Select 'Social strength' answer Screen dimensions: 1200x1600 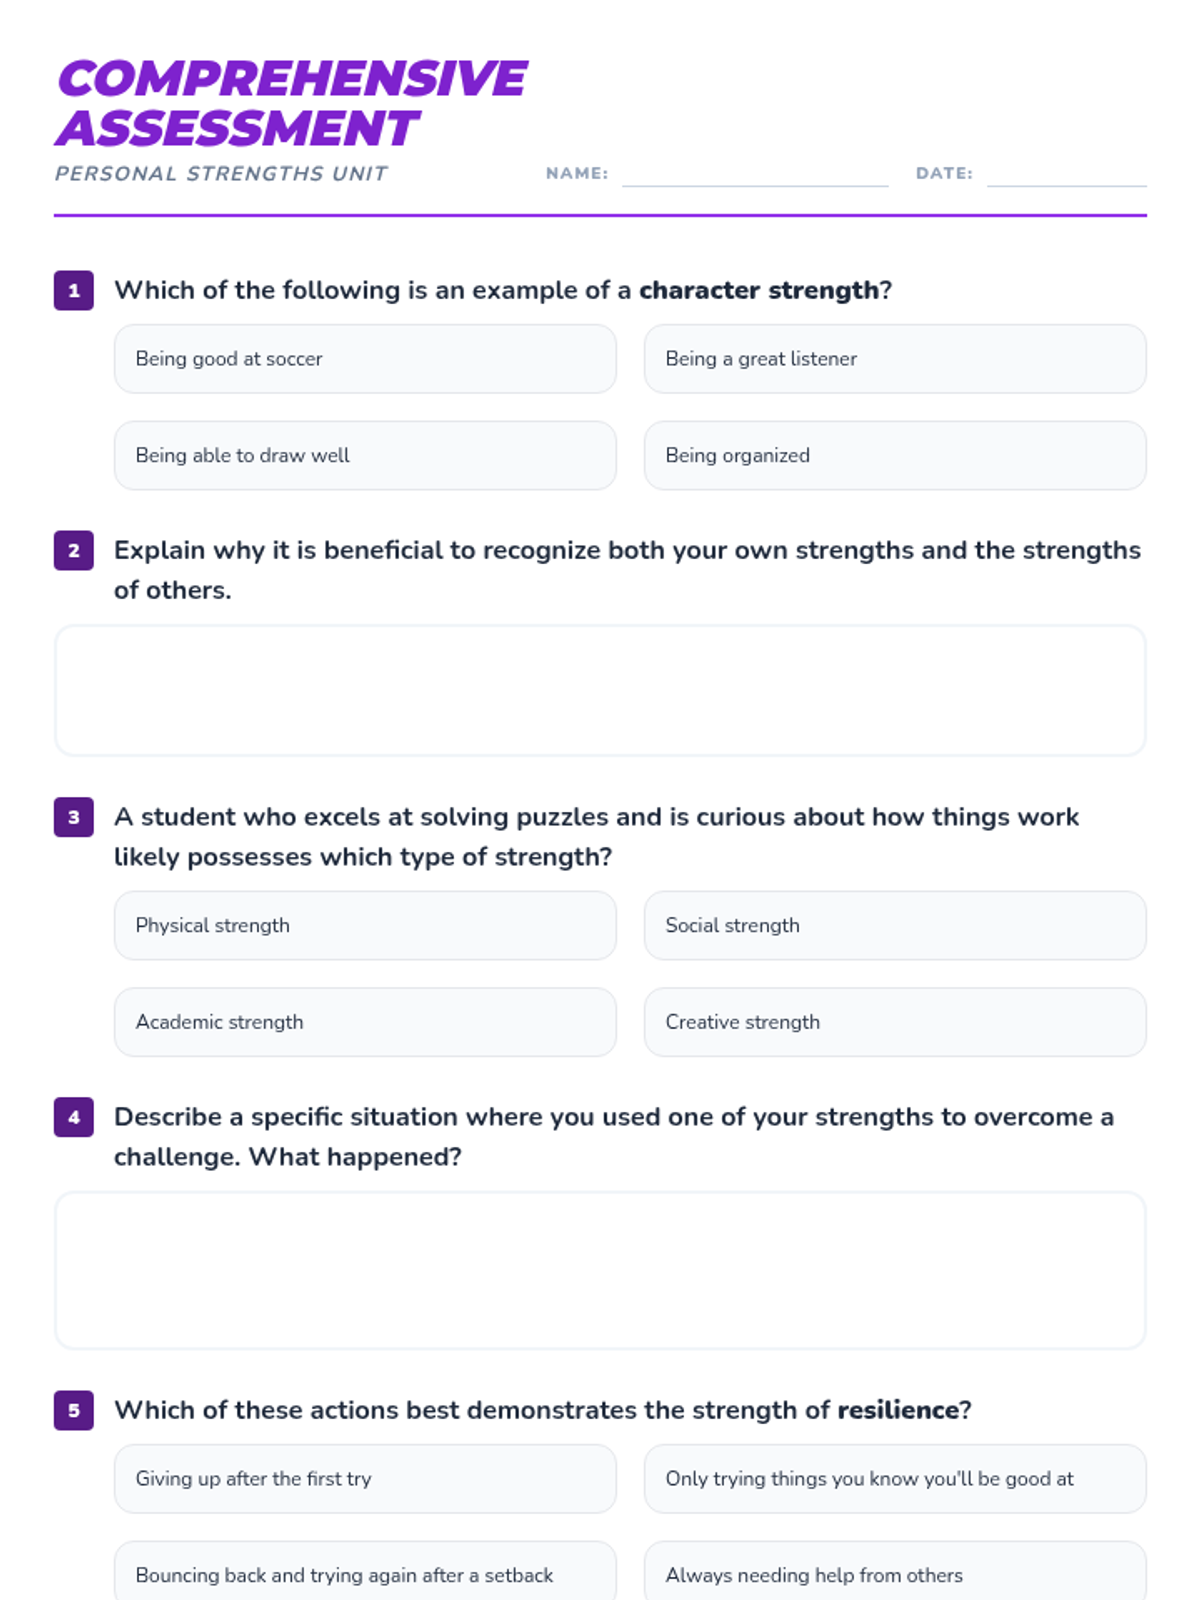pos(895,926)
